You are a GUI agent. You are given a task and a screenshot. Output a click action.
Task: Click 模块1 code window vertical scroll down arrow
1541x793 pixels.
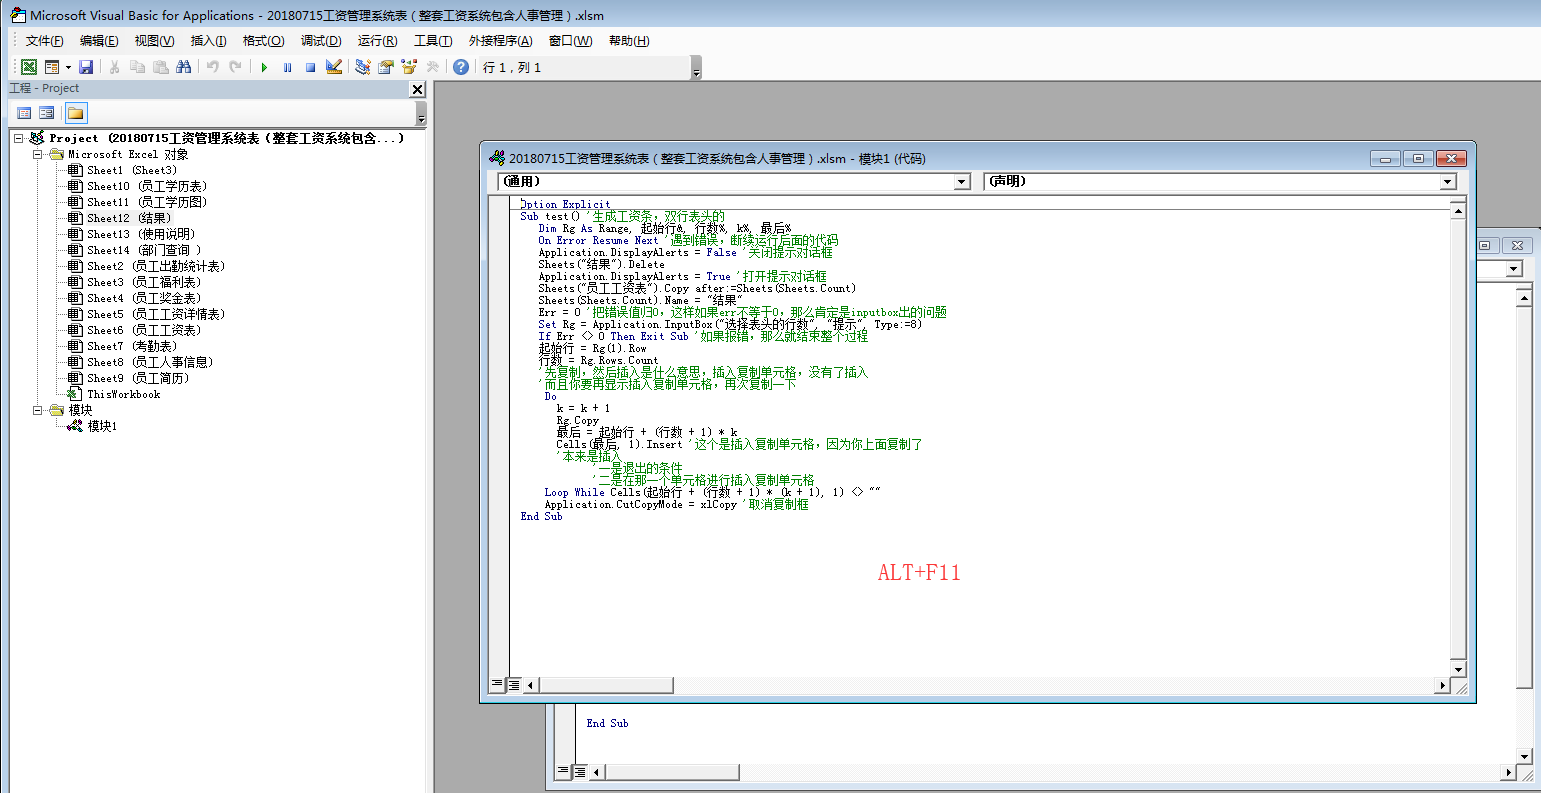(x=1458, y=670)
